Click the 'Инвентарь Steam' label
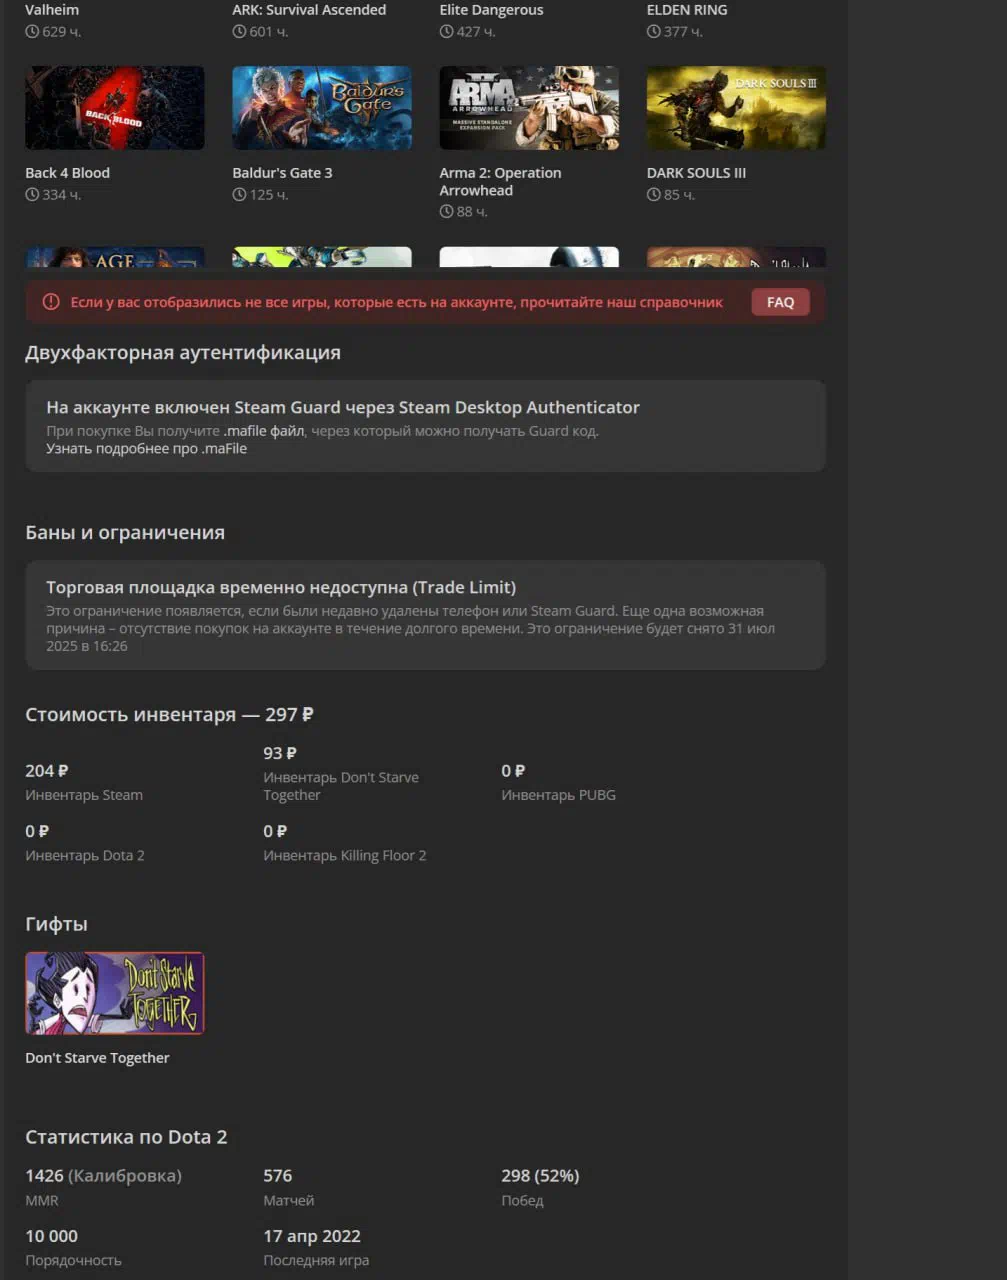The height and width of the screenshot is (1280, 1007). [x=84, y=795]
